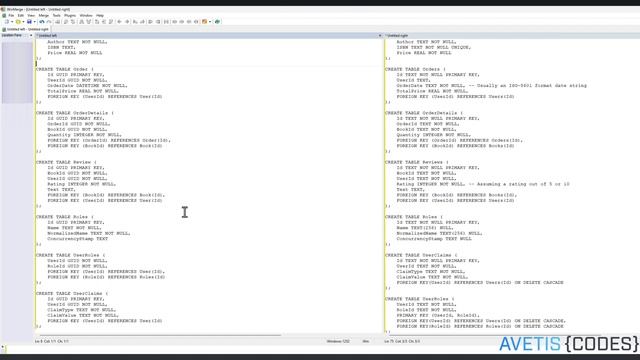Open the Window menu
This screenshot has width=640, height=360.
[x=86, y=16]
